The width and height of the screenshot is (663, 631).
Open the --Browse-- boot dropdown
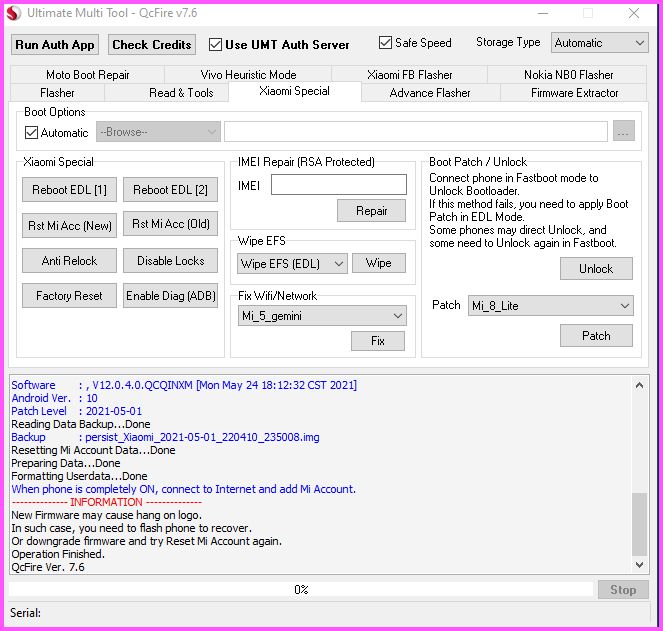(158, 132)
